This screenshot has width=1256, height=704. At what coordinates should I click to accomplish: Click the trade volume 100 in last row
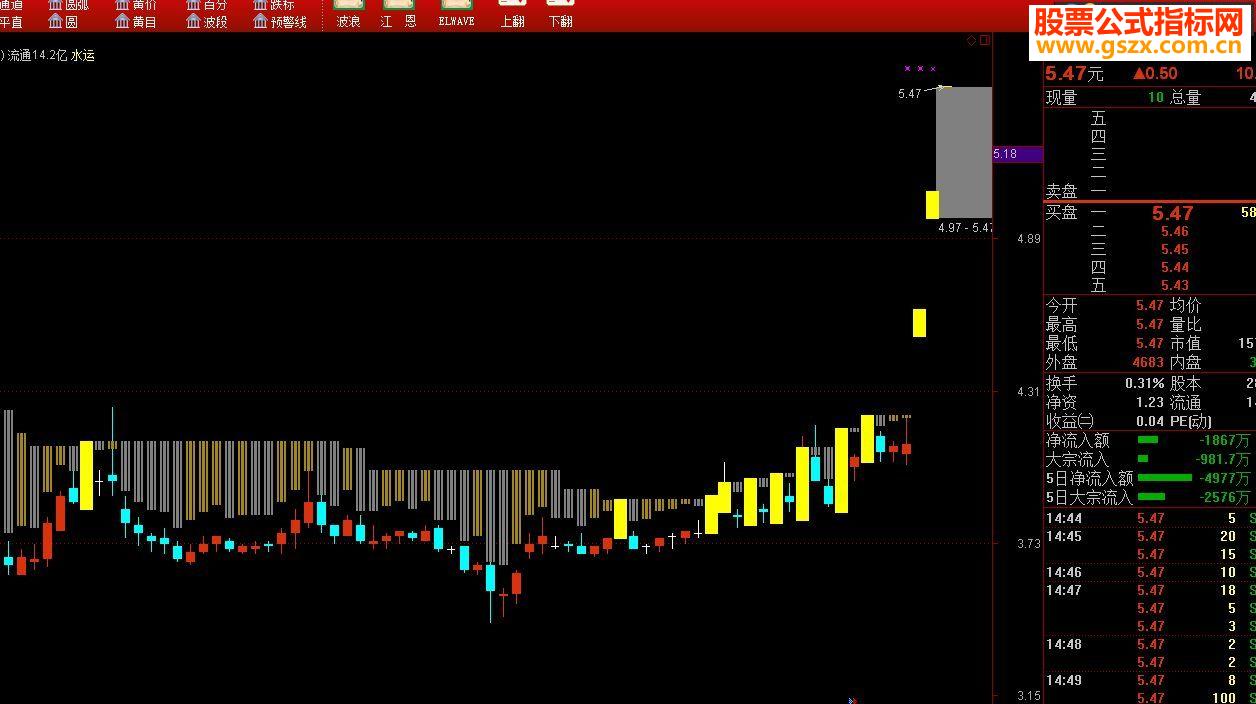click(x=1224, y=698)
